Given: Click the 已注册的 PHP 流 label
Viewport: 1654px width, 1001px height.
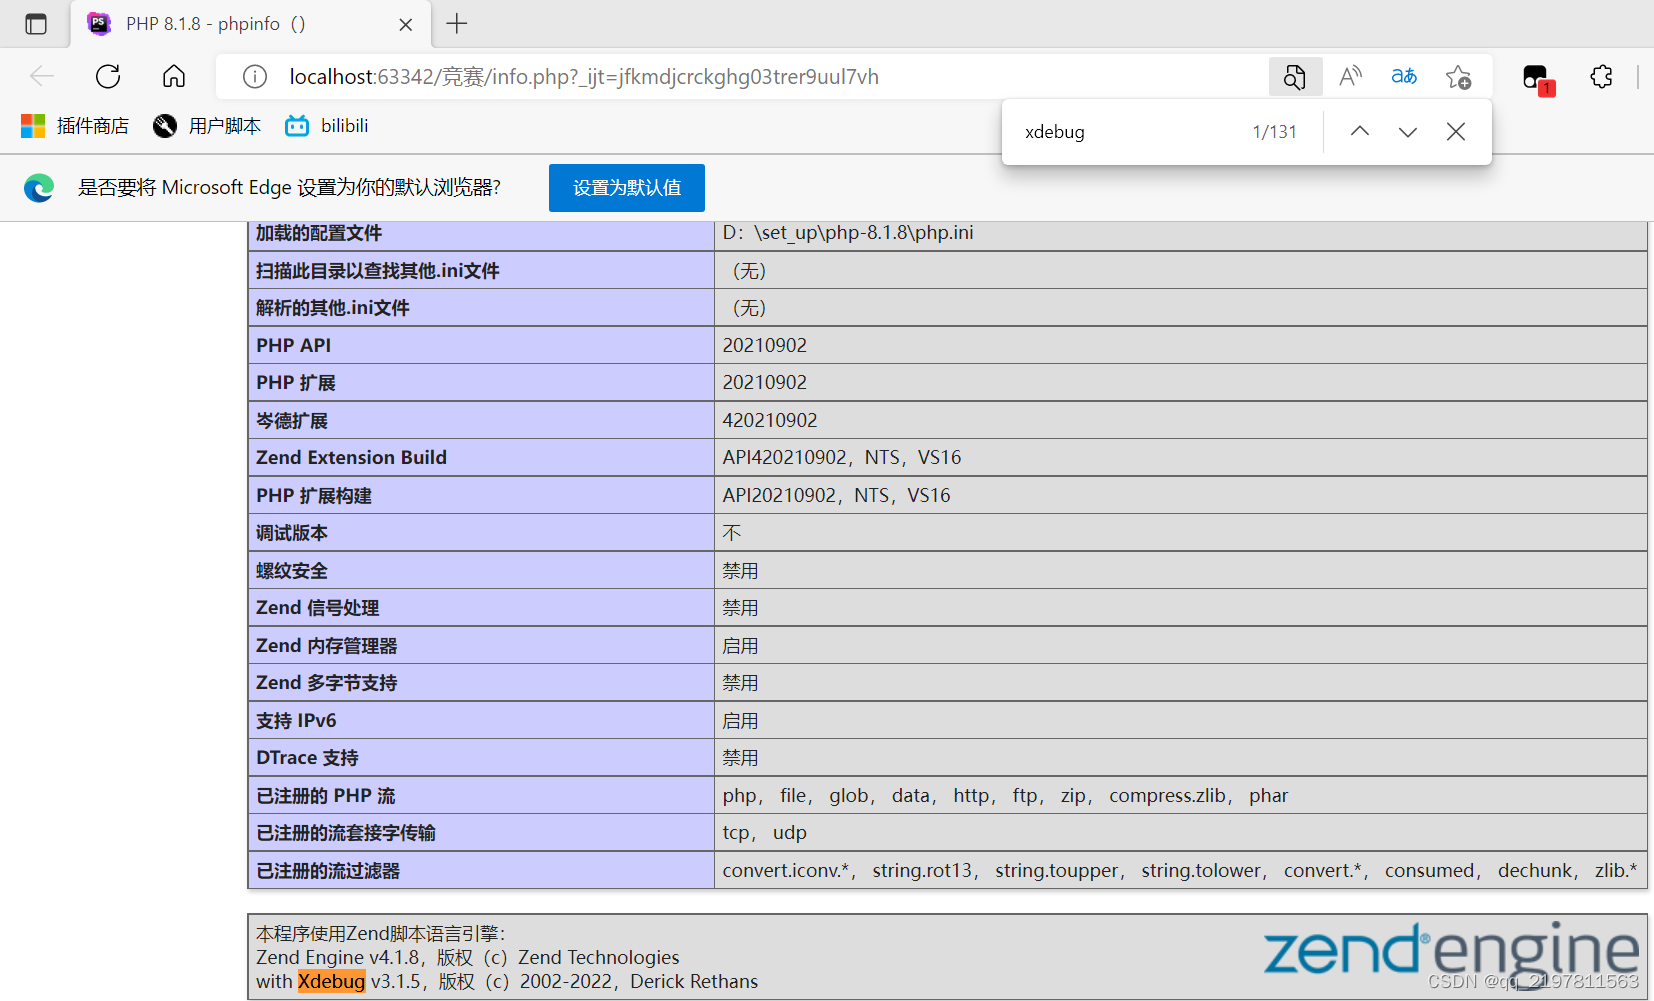Looking at the screenshot, I should 326,796.
